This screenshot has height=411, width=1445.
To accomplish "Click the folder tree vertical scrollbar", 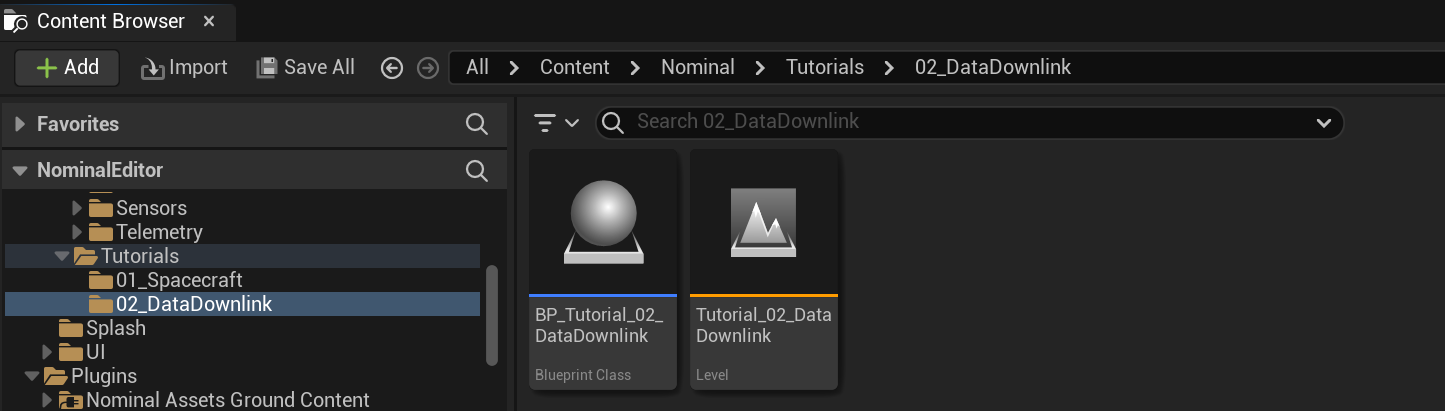I will point(491,315).
